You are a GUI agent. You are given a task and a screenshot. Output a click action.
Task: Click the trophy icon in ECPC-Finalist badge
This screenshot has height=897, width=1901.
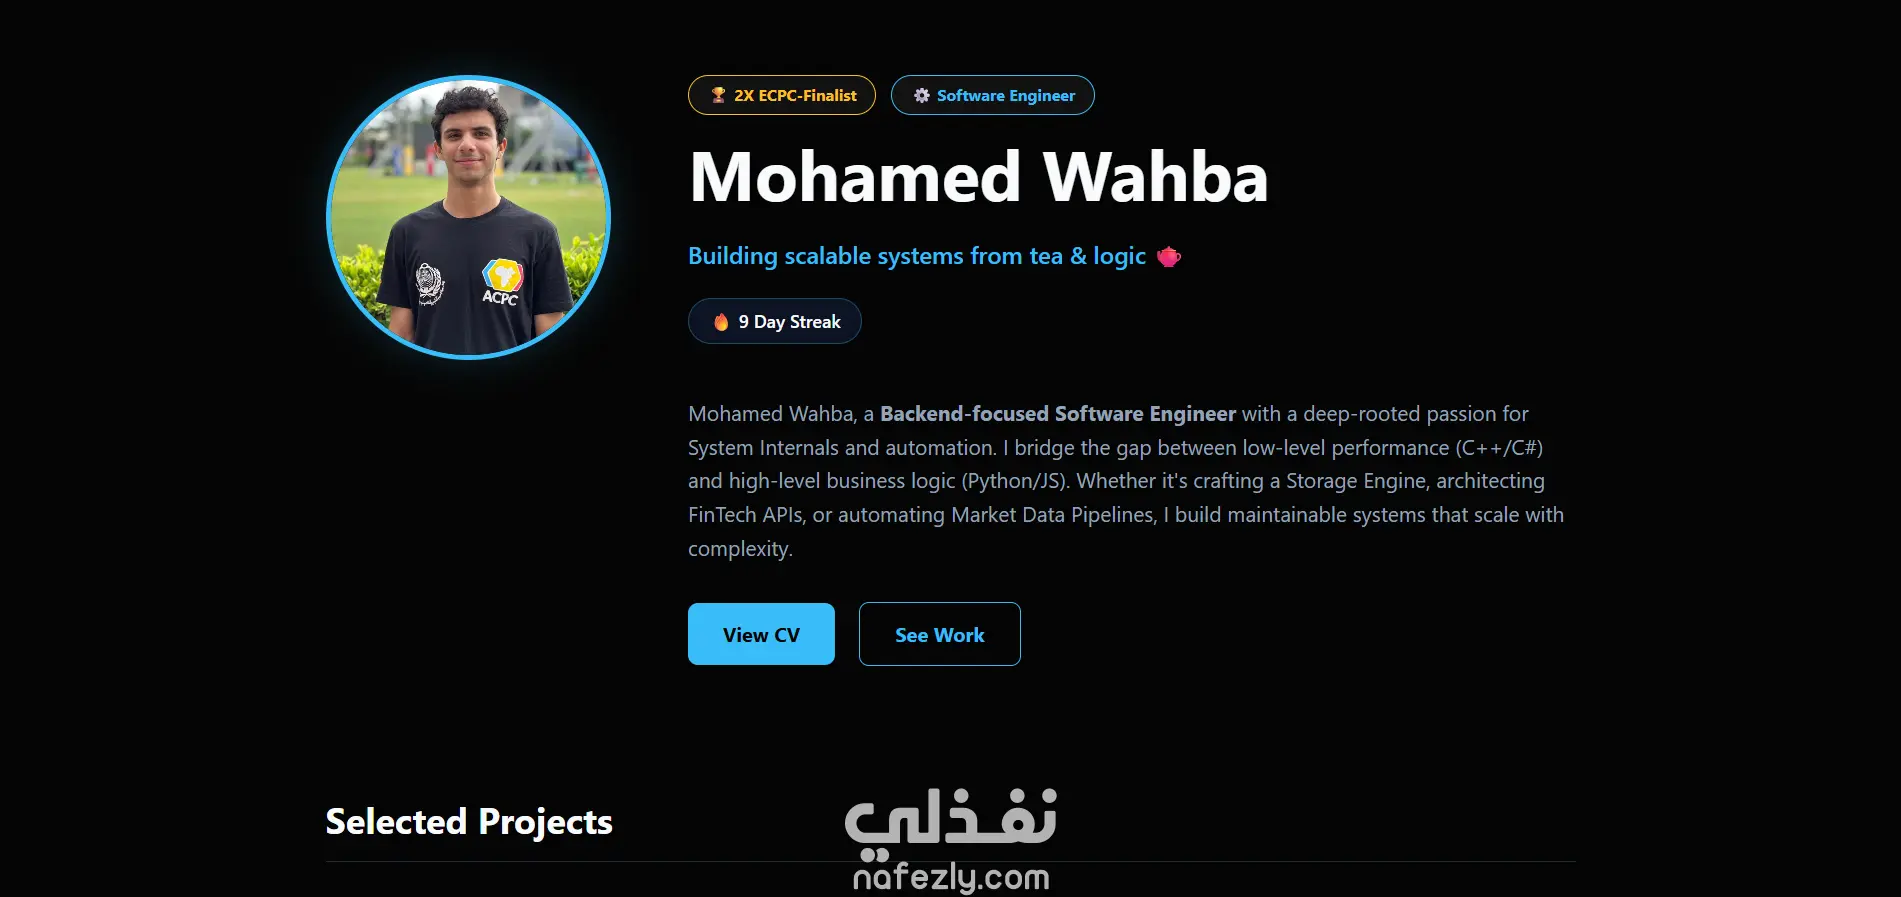coord(718,95)
